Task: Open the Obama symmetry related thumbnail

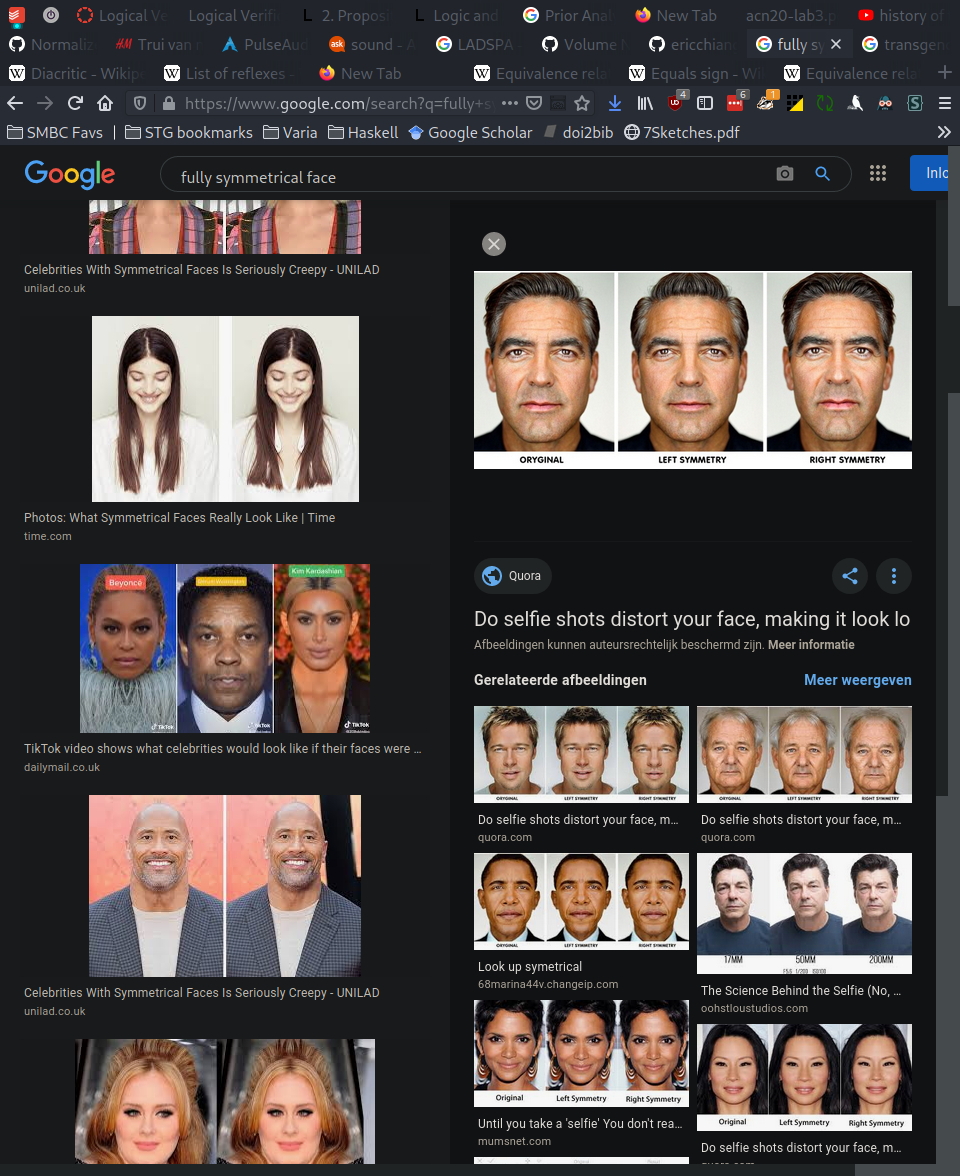Action: [581, 901]
